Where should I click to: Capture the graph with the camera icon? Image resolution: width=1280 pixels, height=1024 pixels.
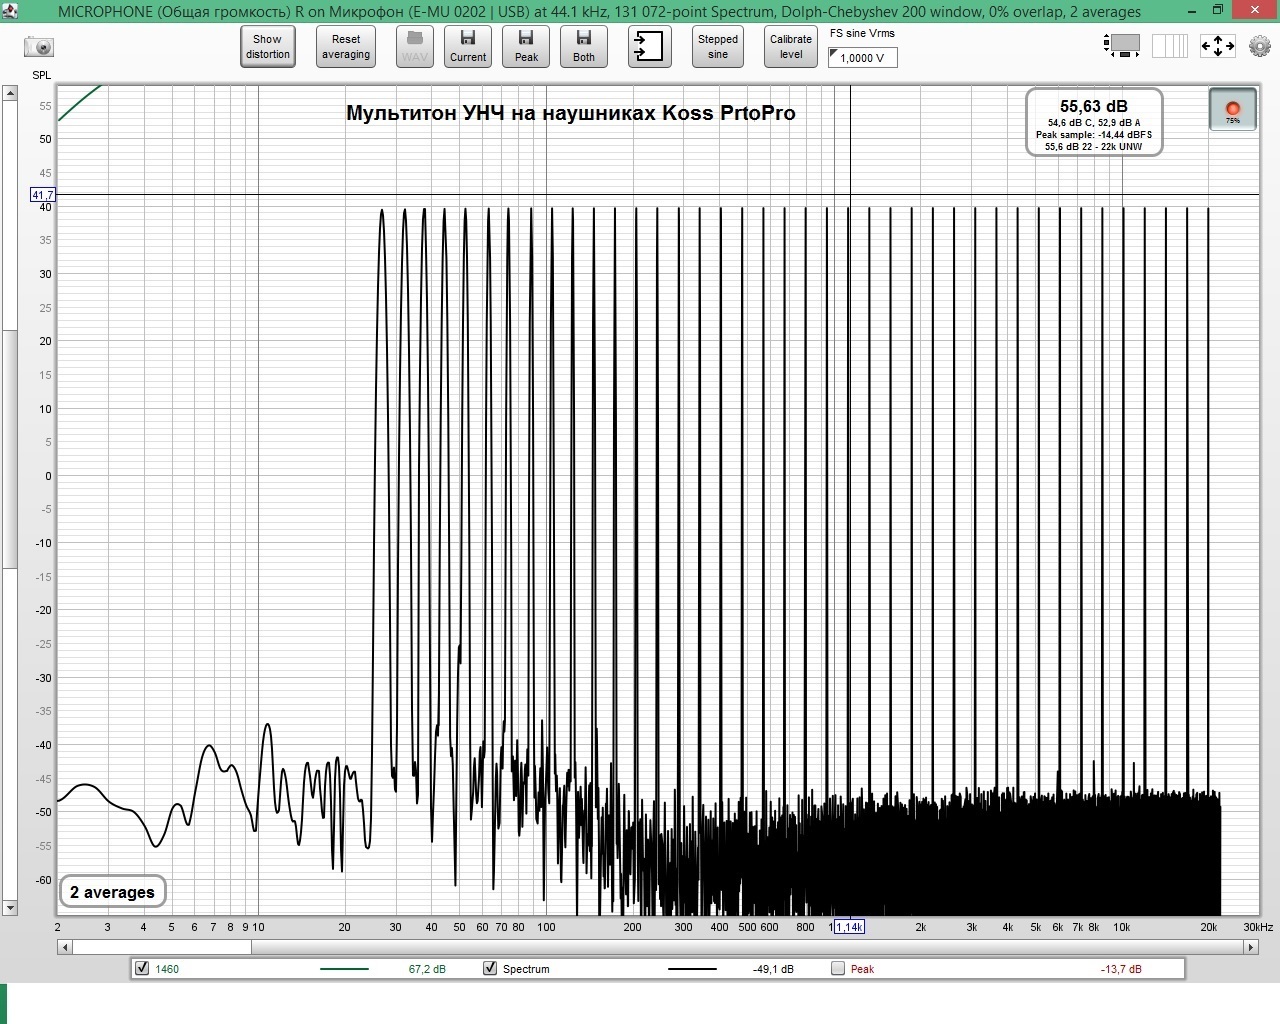[39, 47]
